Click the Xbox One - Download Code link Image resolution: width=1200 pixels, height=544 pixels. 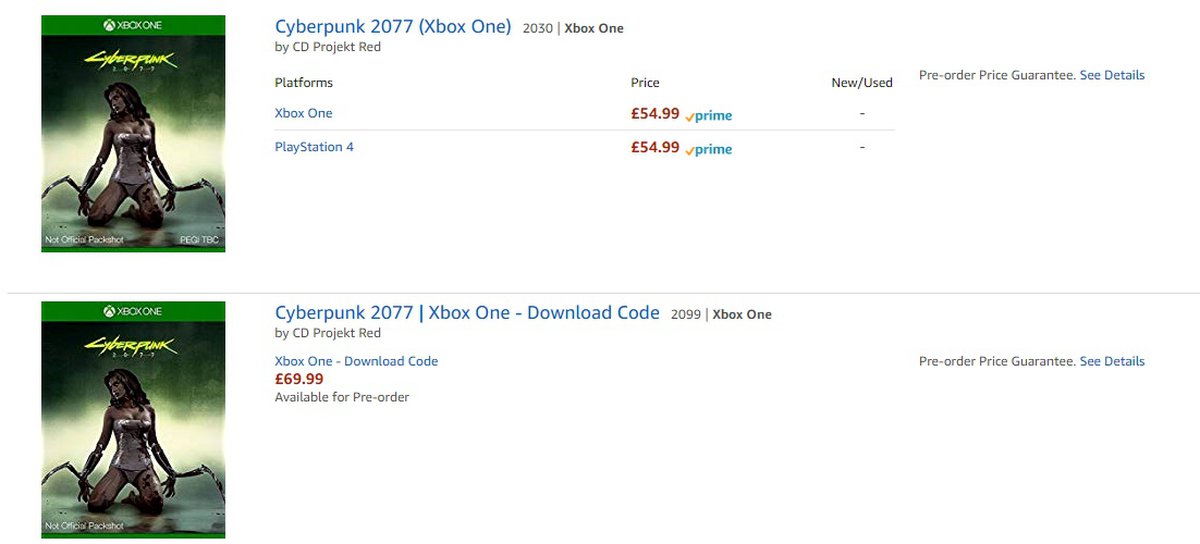pos(356,361)
